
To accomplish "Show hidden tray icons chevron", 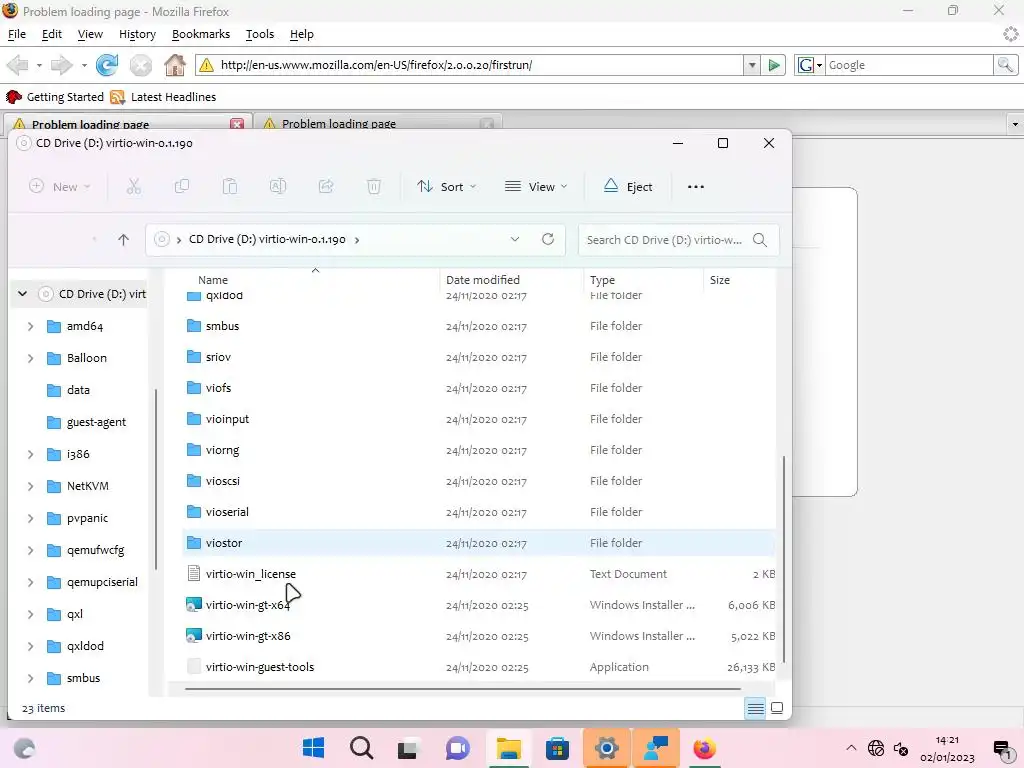I will tap(851, 748).
